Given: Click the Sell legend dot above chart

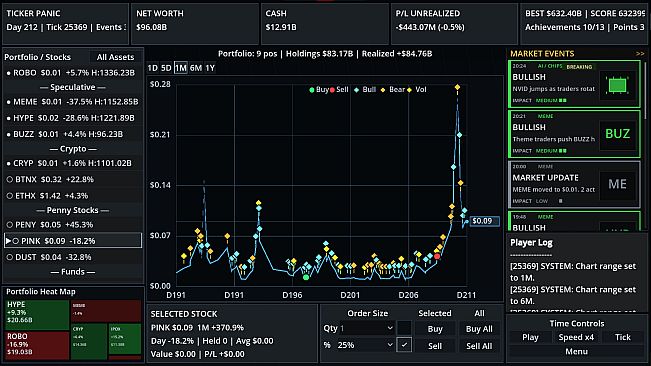Looking at the screenshot, I should click(332, 90).
